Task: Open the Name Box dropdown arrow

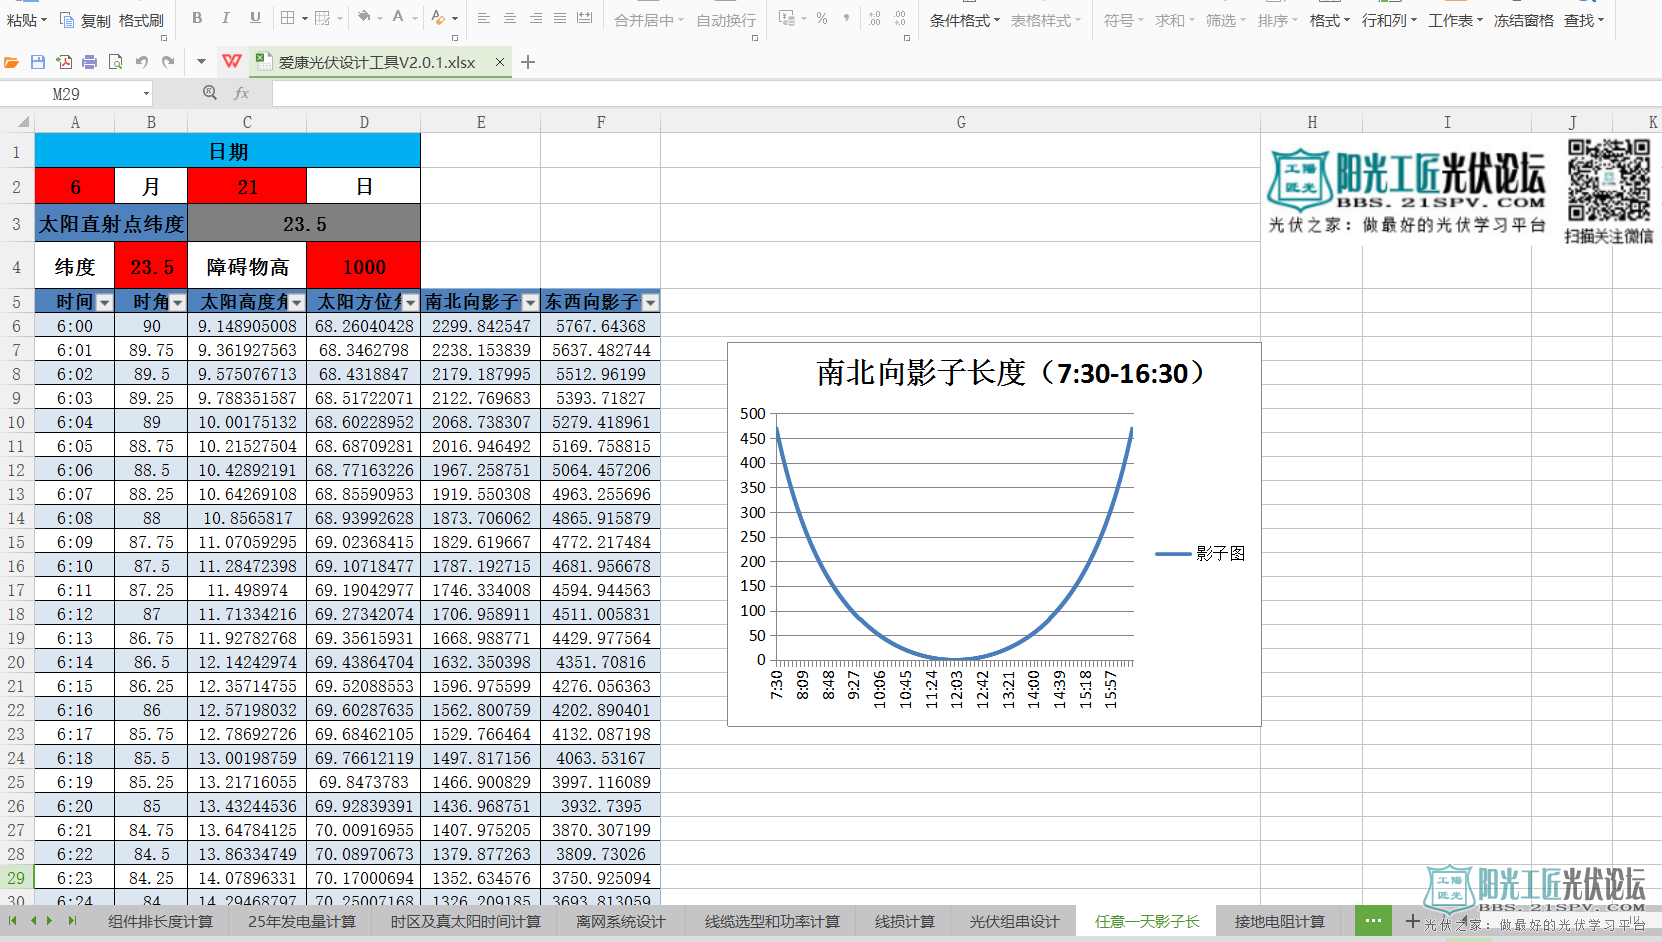Action: [x=146, y=93]
